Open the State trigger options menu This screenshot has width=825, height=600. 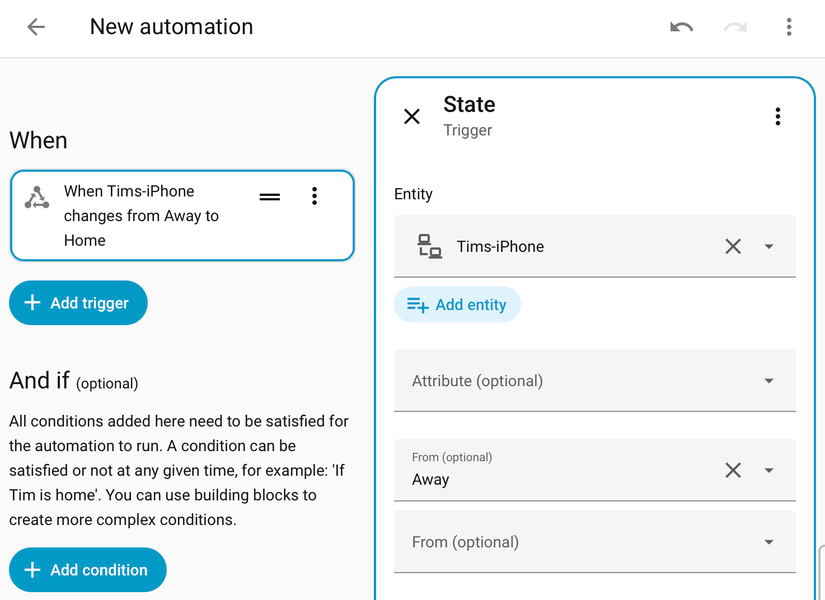pos(778,116)
